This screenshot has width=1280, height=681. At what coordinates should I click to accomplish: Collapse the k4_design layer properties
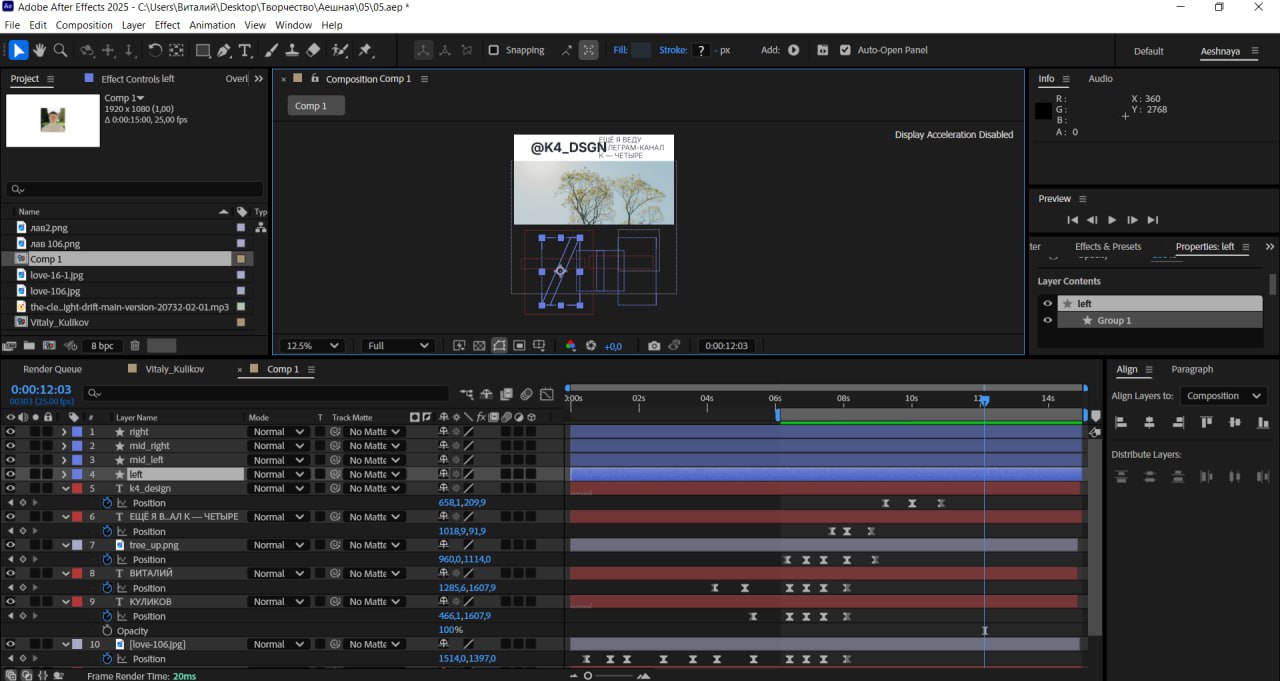[x=64, y=489]
